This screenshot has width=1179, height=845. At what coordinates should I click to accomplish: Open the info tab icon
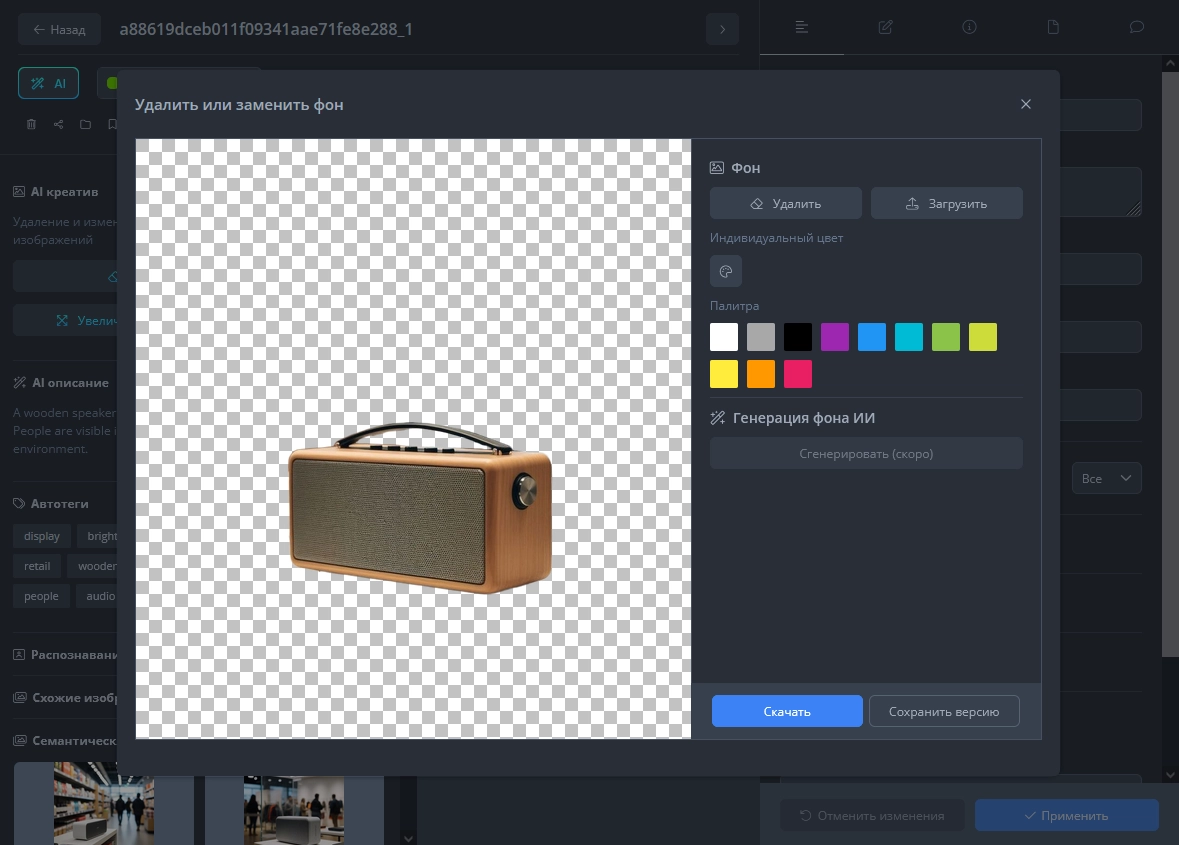(x=969, y=27)
